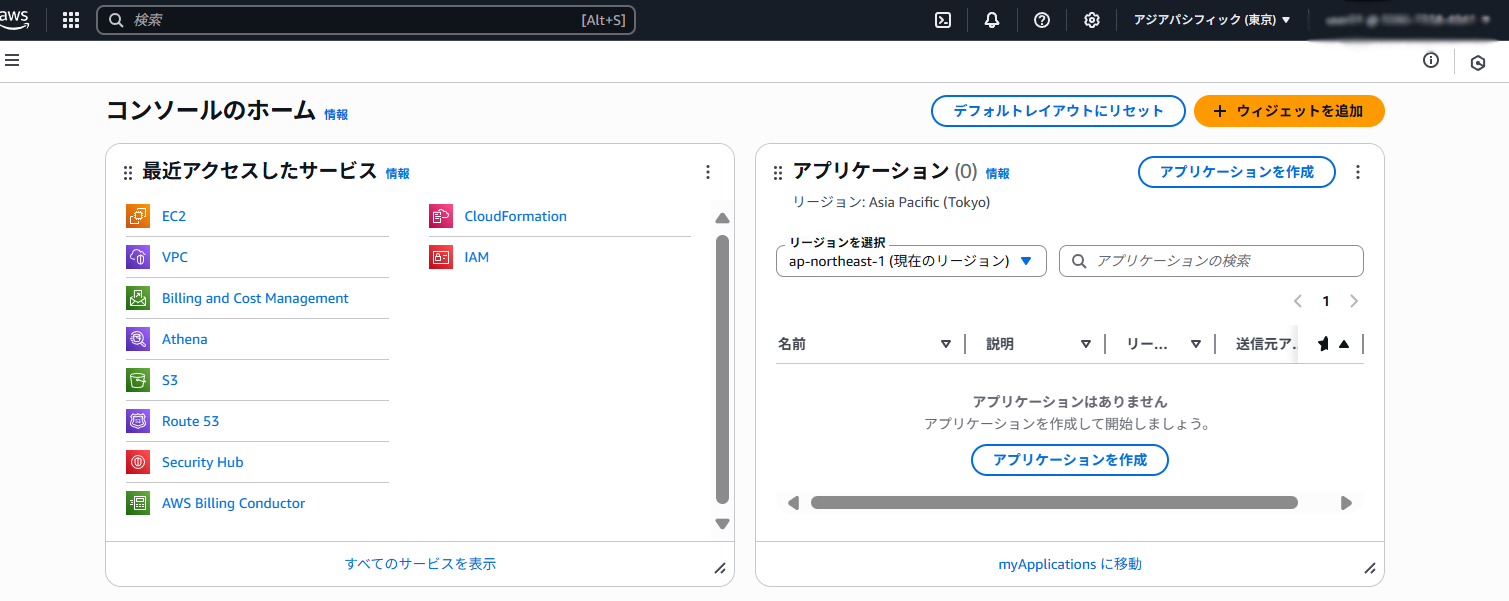The height and width of the screenshot is (601, 1509).
Task: Click the デフォルトレイアウトにリセット button
Action: (1058, 111)
